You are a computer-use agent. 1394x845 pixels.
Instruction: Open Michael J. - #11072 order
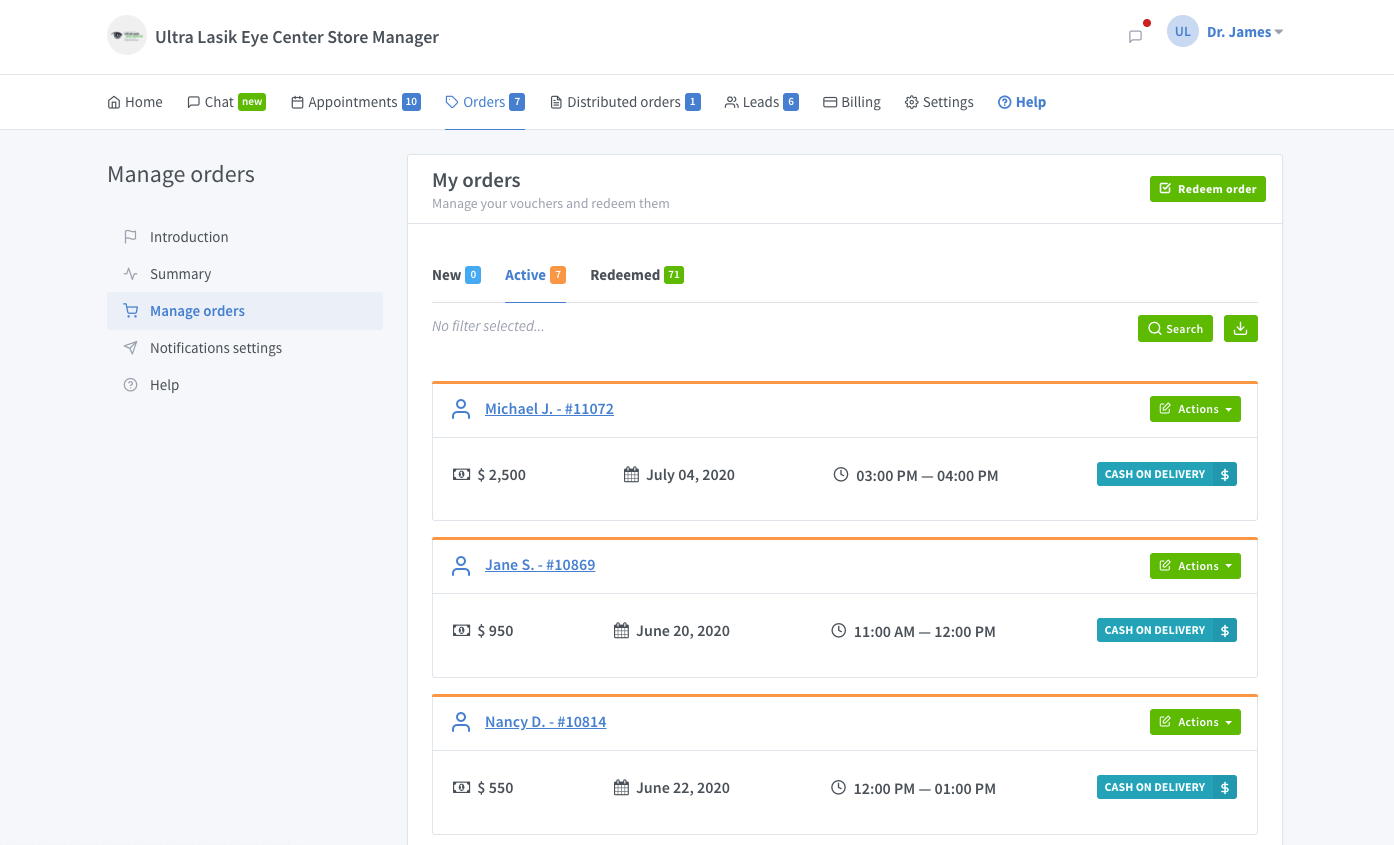click(549, 409)
